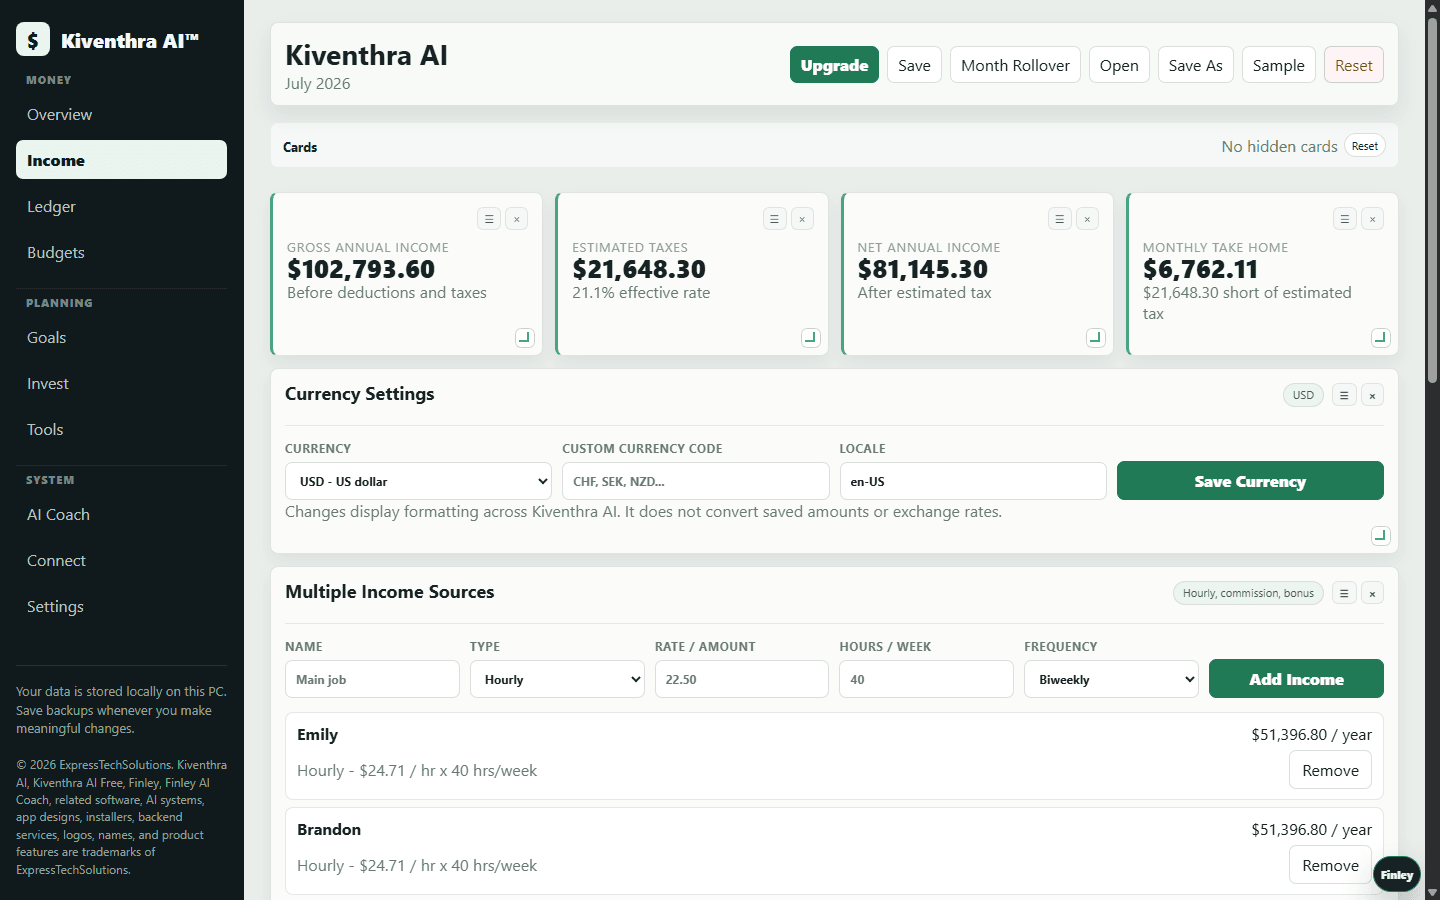Select Income in the sidebar
Viewport: 1440px width, 900px height.
(121, 160)
